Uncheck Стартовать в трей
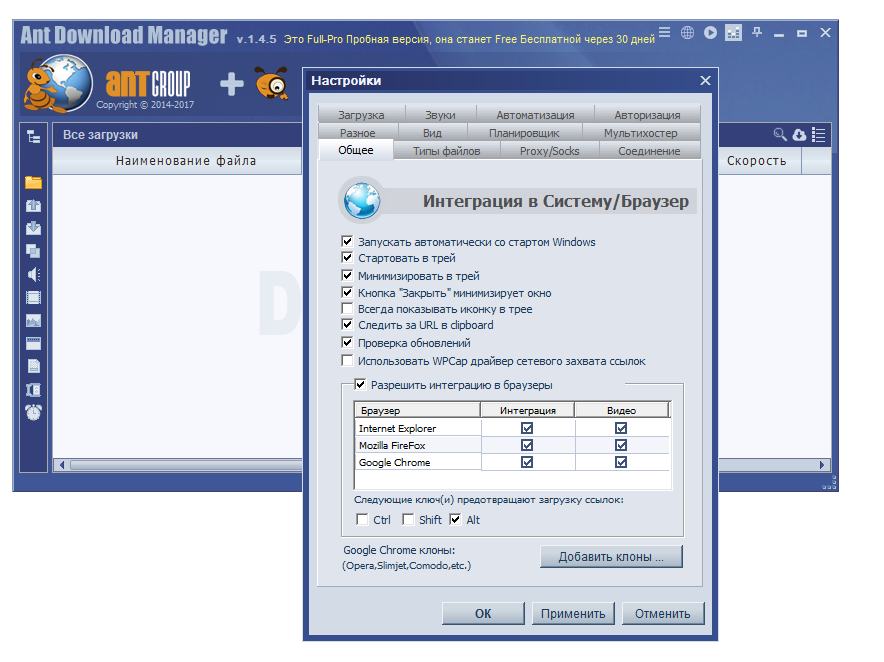The image size is (884, 662). click(x=347, y=258)
